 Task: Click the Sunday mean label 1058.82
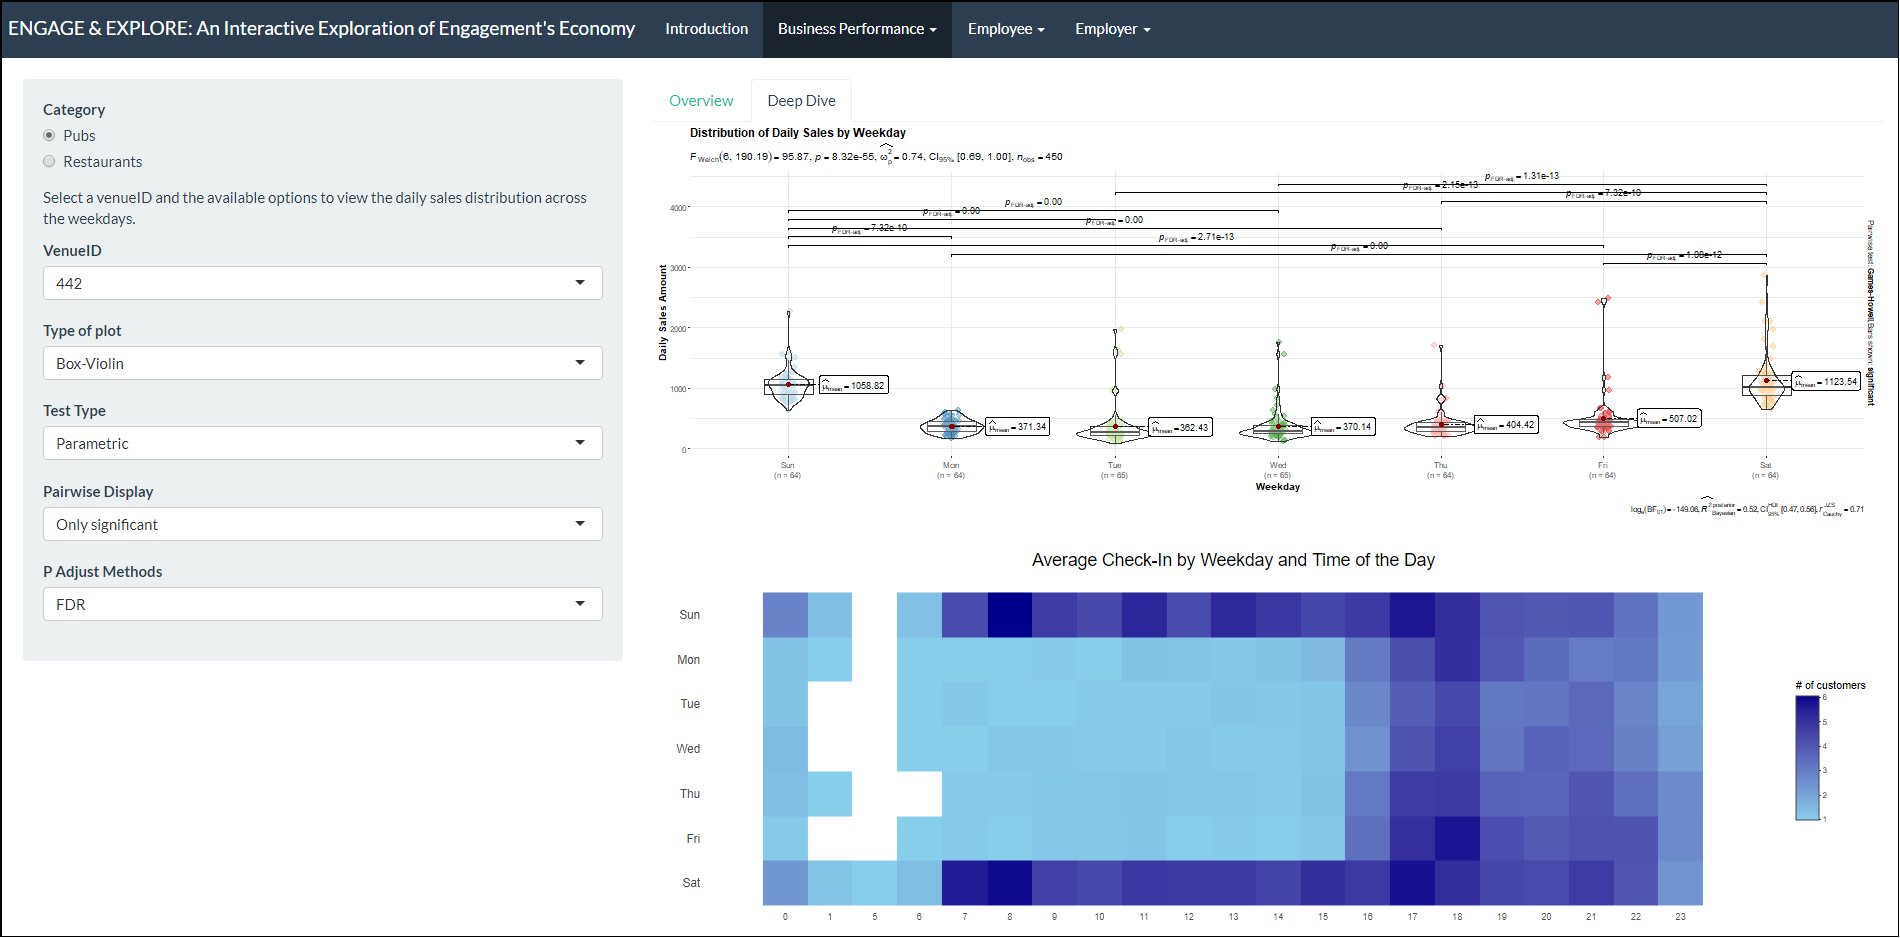pyautogui.click(x=853, y=385)
